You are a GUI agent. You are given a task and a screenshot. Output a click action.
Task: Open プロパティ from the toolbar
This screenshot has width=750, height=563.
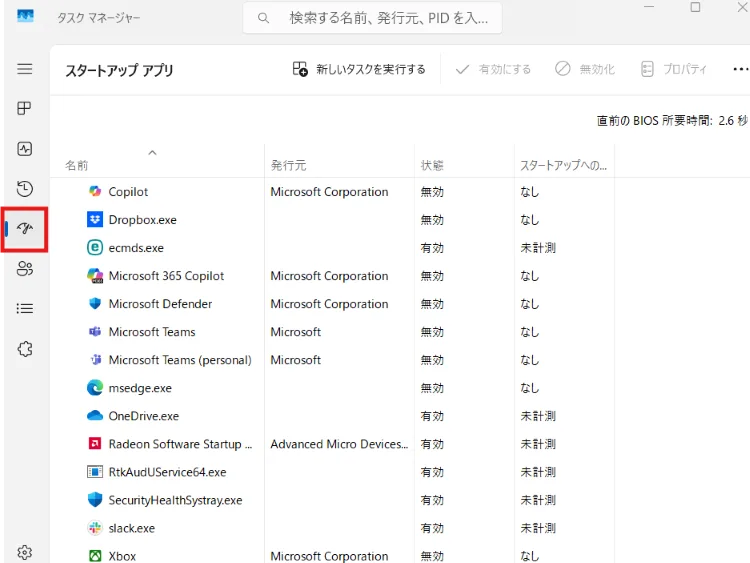673,69
